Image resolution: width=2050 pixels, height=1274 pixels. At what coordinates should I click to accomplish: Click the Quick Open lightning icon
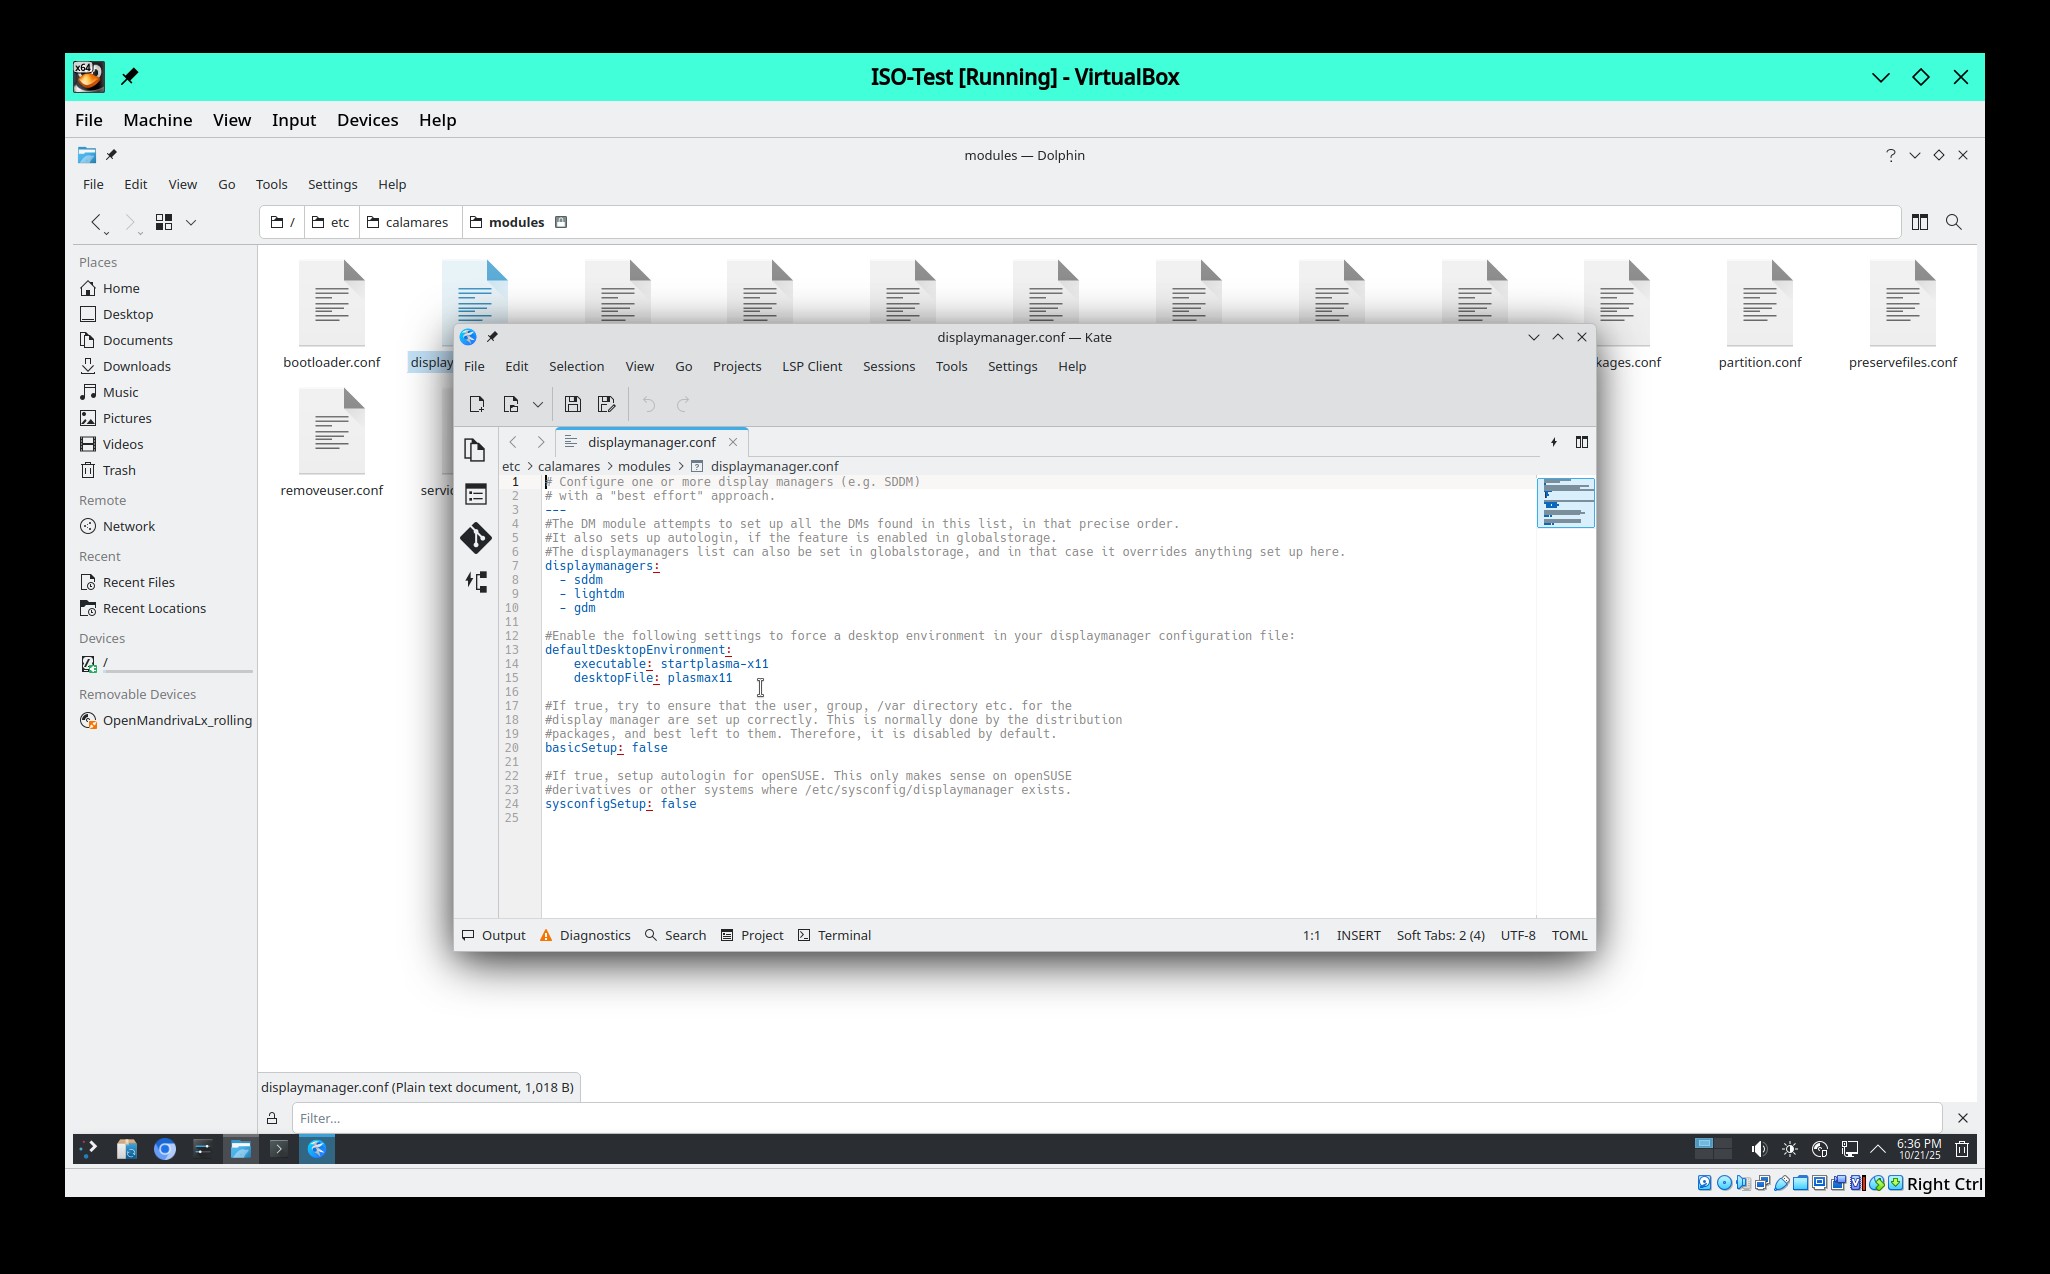[x=1553, y=442]
